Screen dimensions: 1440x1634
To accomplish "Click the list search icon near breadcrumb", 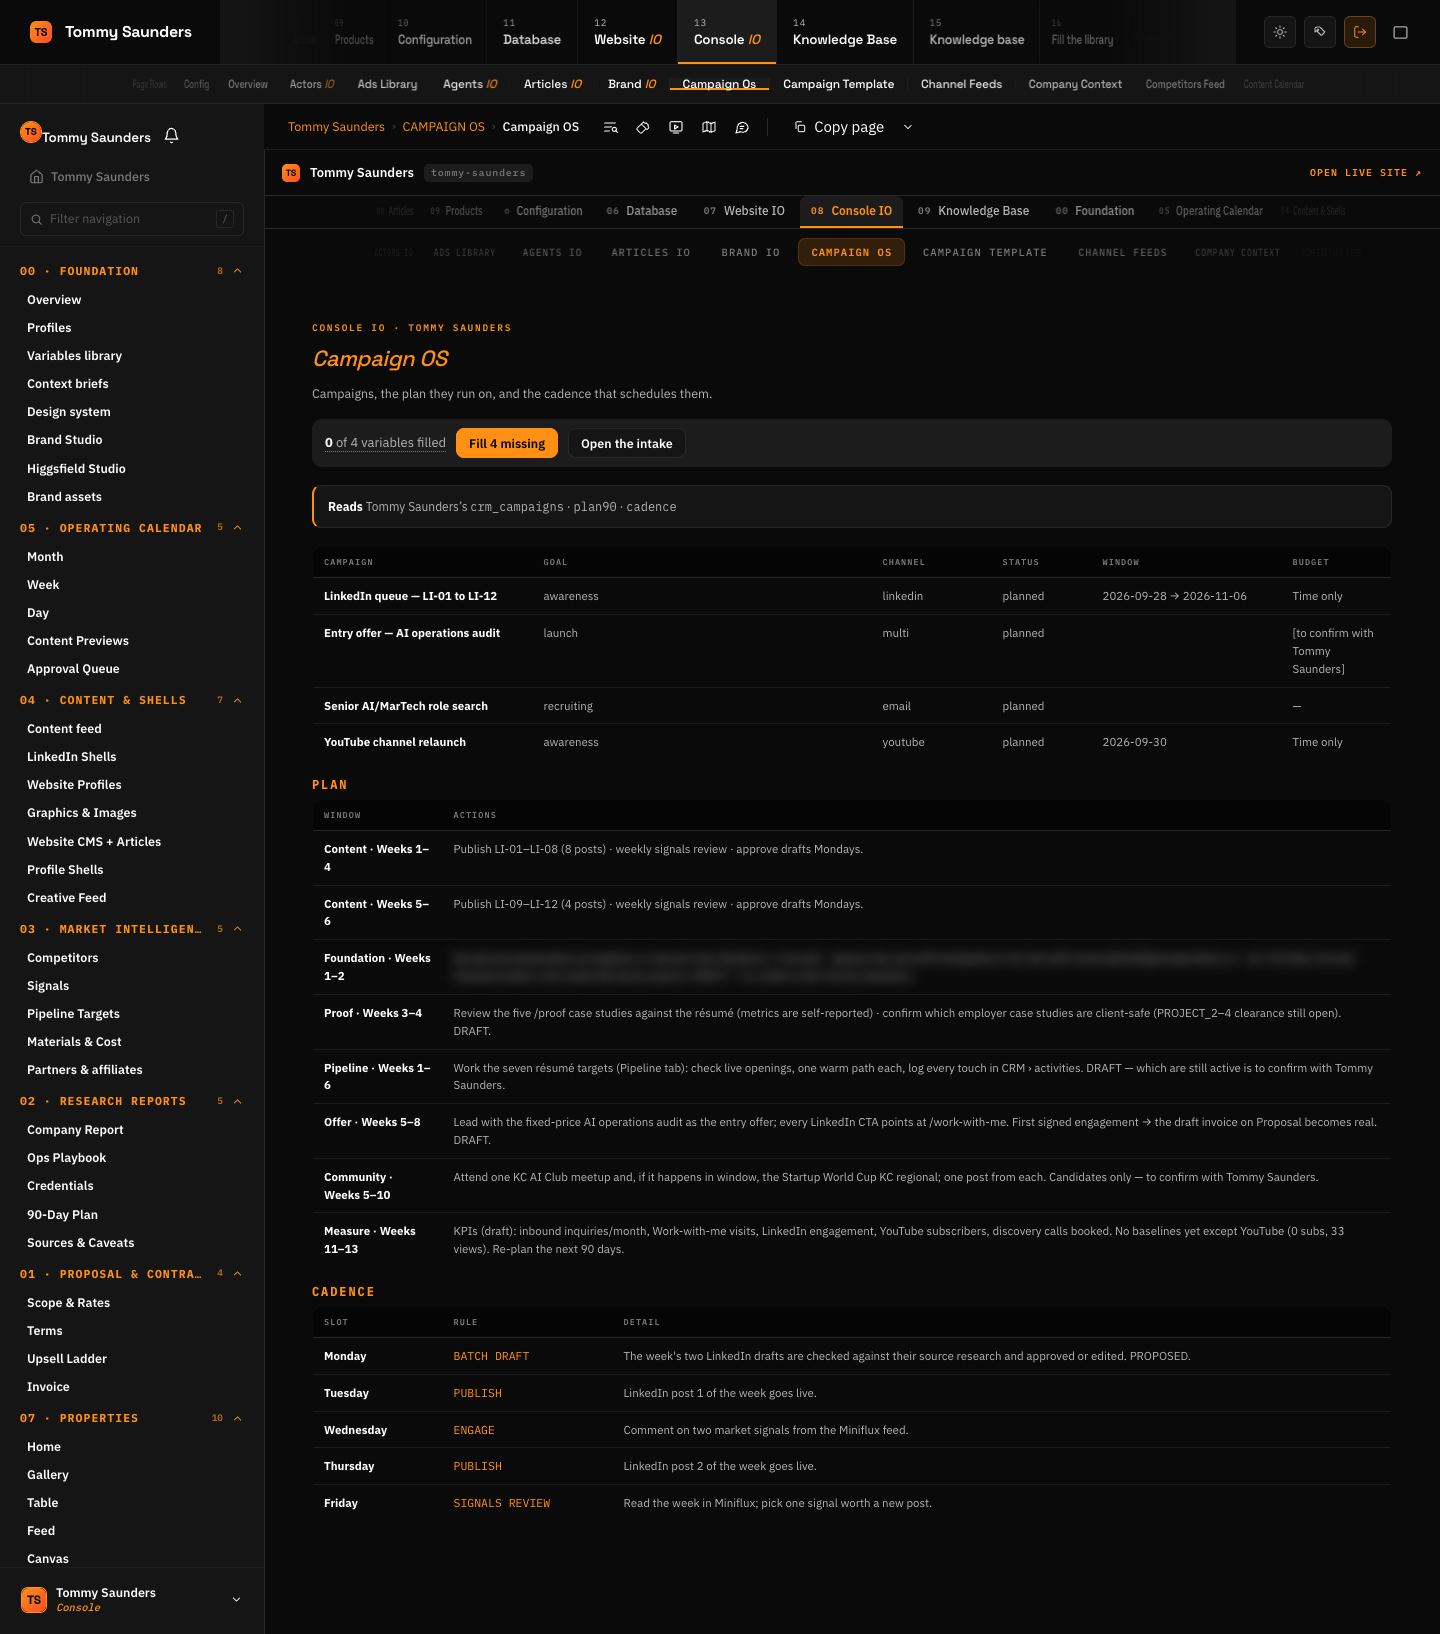I will coord(610,127).
